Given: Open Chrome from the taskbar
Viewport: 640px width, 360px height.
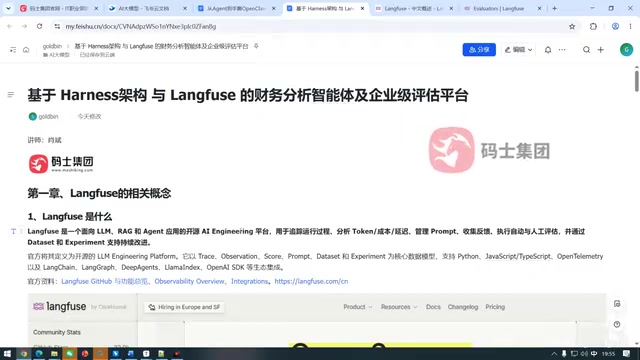Looking at the screenshot, I should pyautogui.click(x=24, y=353).
